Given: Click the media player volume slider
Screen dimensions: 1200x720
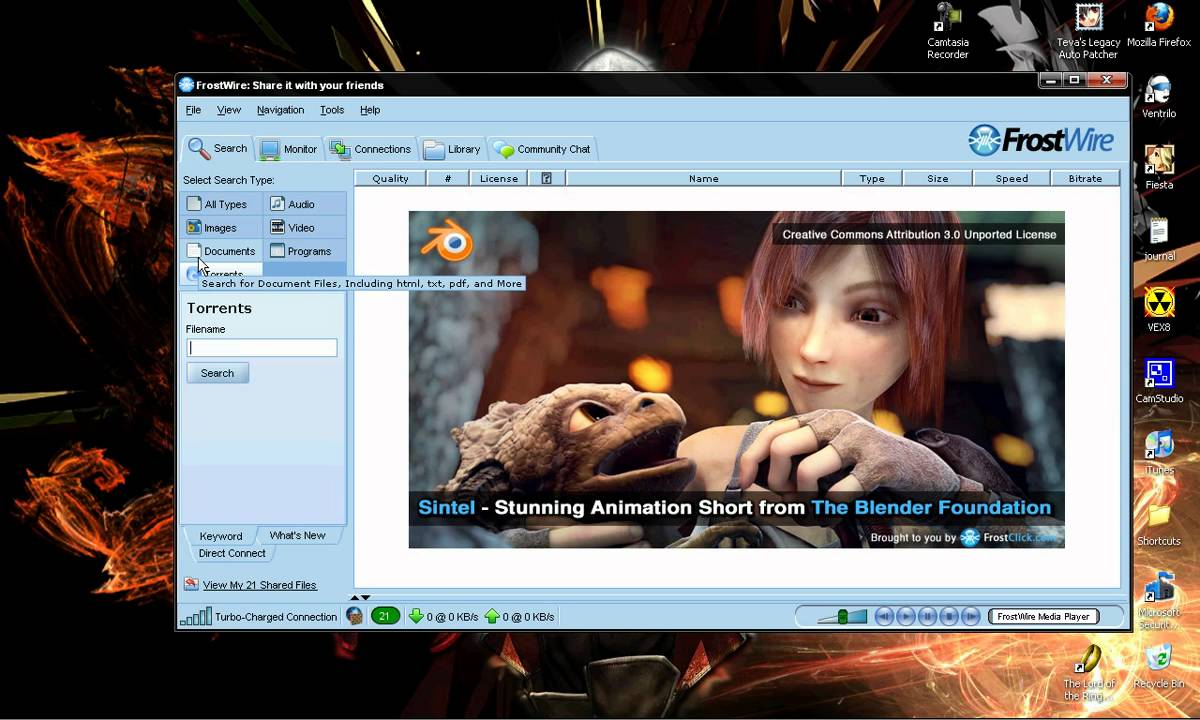Looking at the screenshot, I should (842, 616).
